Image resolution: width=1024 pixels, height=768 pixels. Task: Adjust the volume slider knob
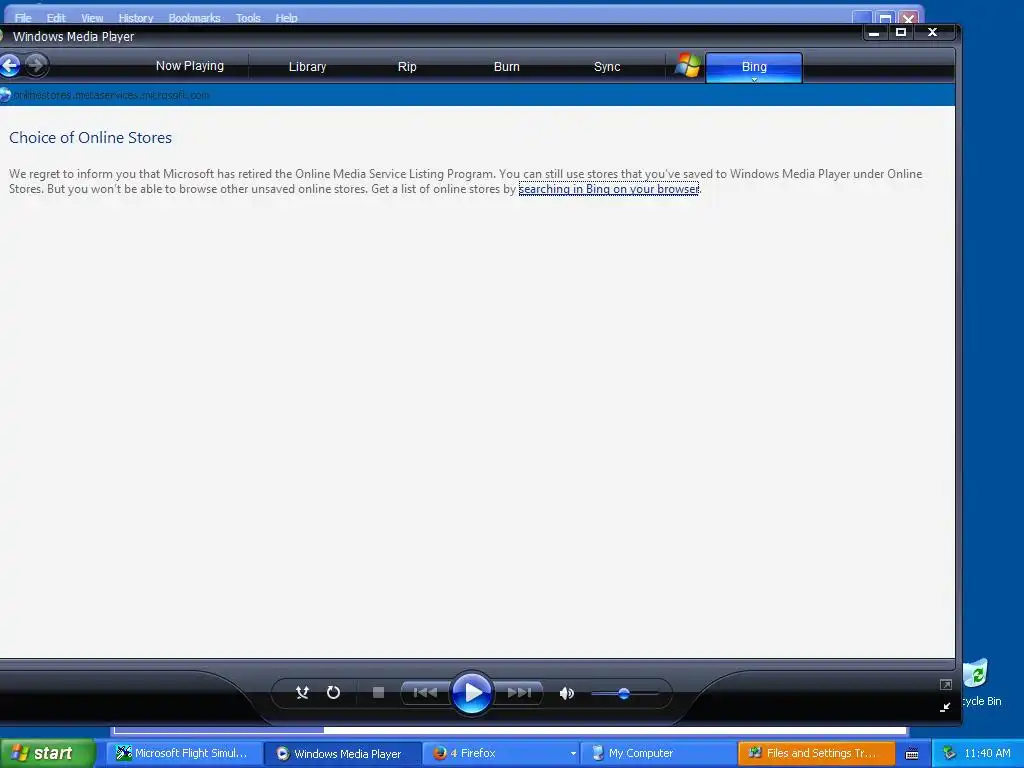(x=624, y=694)
